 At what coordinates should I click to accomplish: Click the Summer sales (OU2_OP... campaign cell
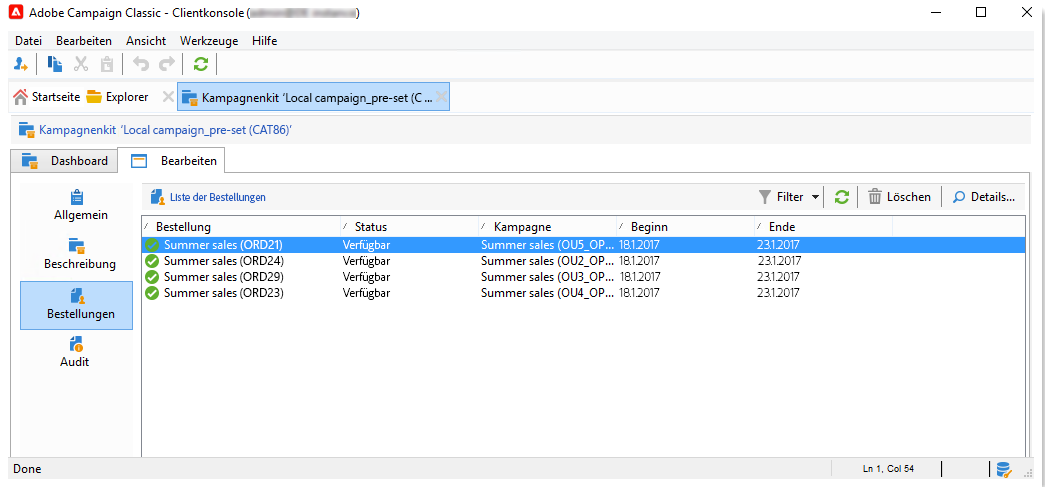pos(546,260)
